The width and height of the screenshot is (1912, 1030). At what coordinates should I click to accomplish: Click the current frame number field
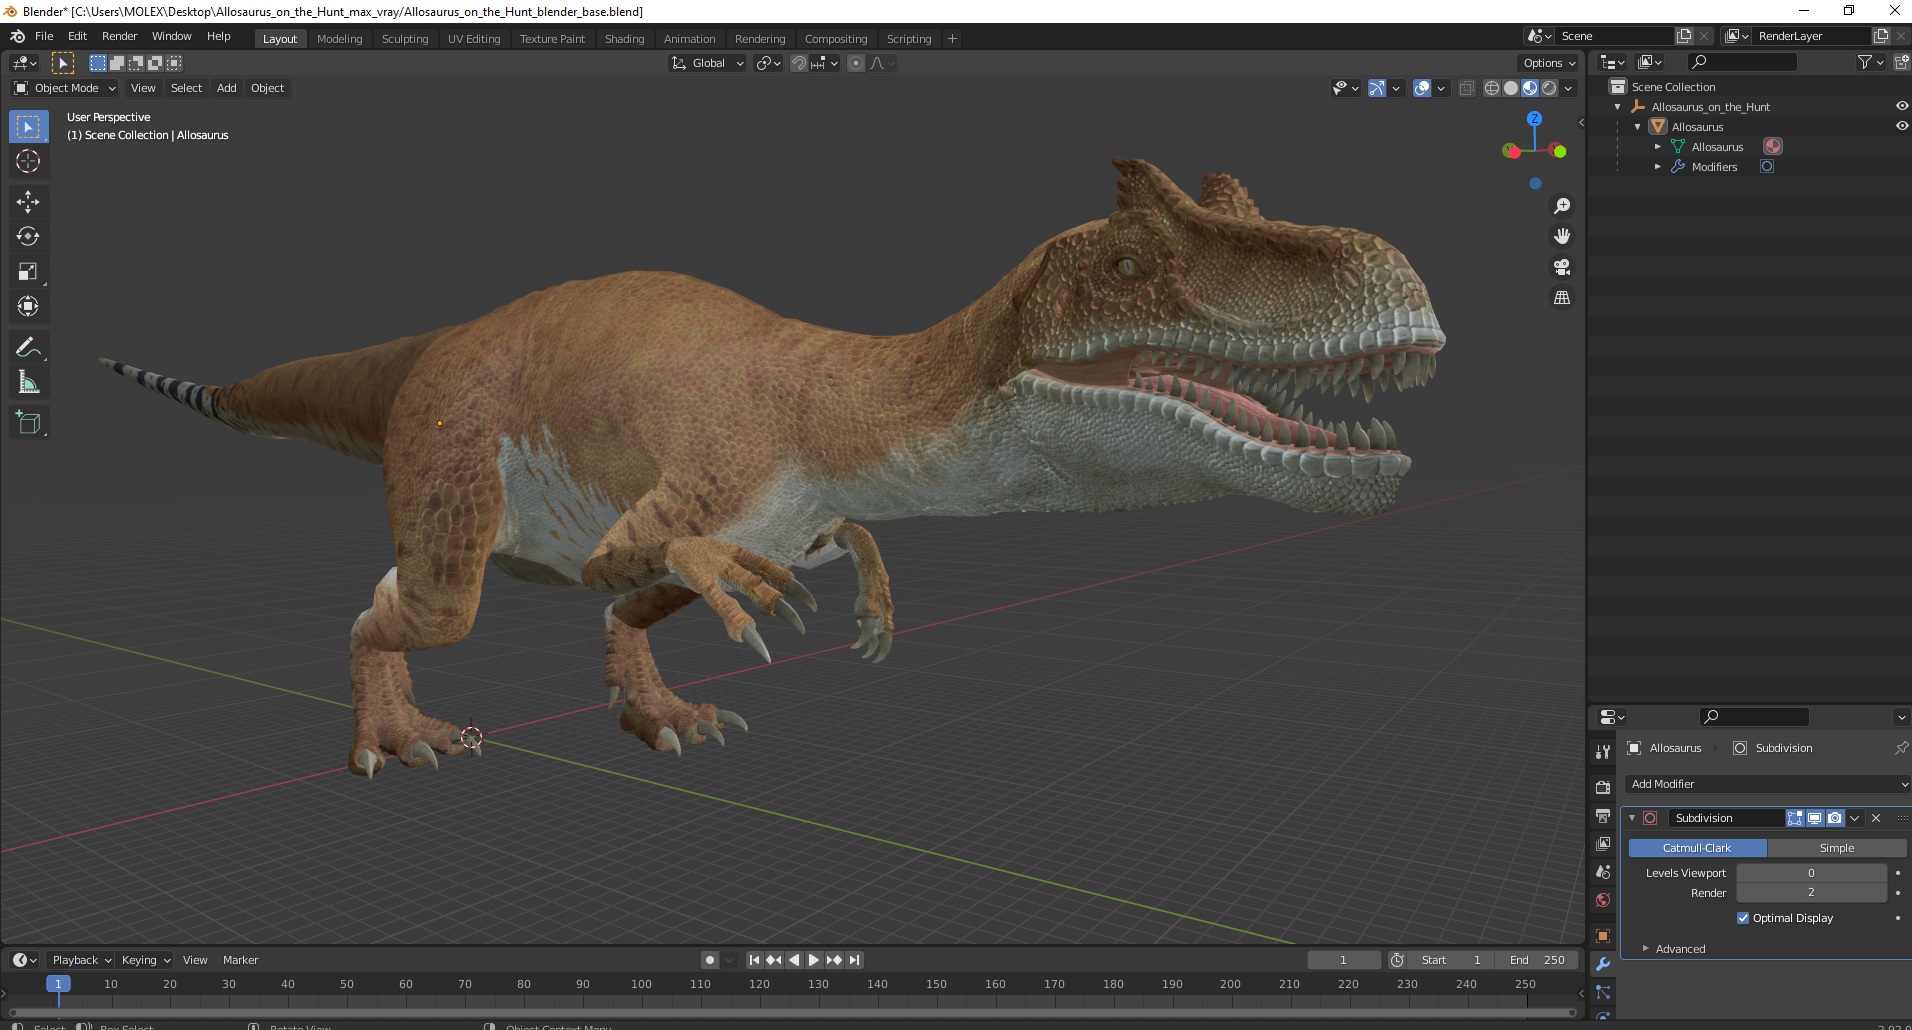1343,960
